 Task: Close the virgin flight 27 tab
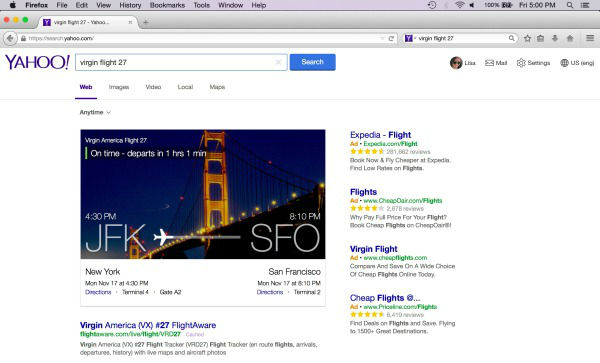click(130, 22)
